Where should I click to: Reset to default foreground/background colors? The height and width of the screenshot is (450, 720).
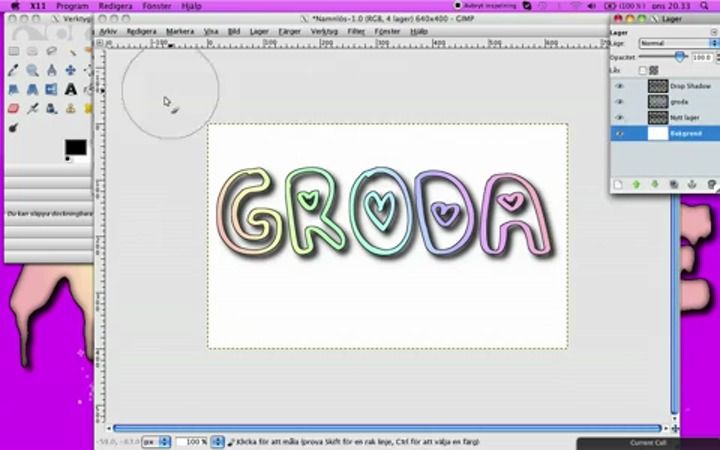pos(68,159)
